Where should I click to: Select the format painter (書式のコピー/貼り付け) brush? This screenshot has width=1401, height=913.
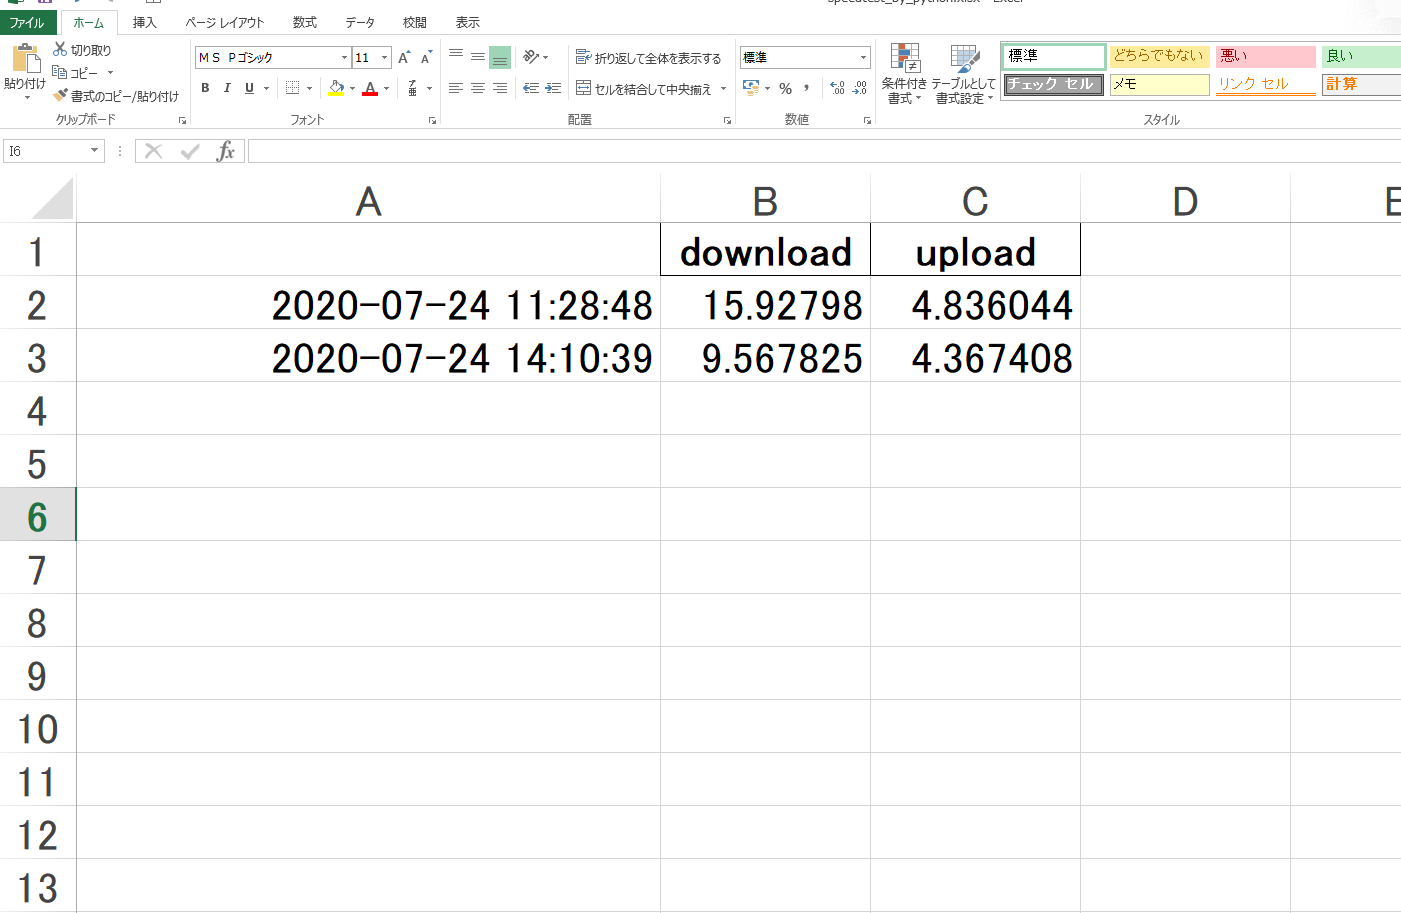116,96
